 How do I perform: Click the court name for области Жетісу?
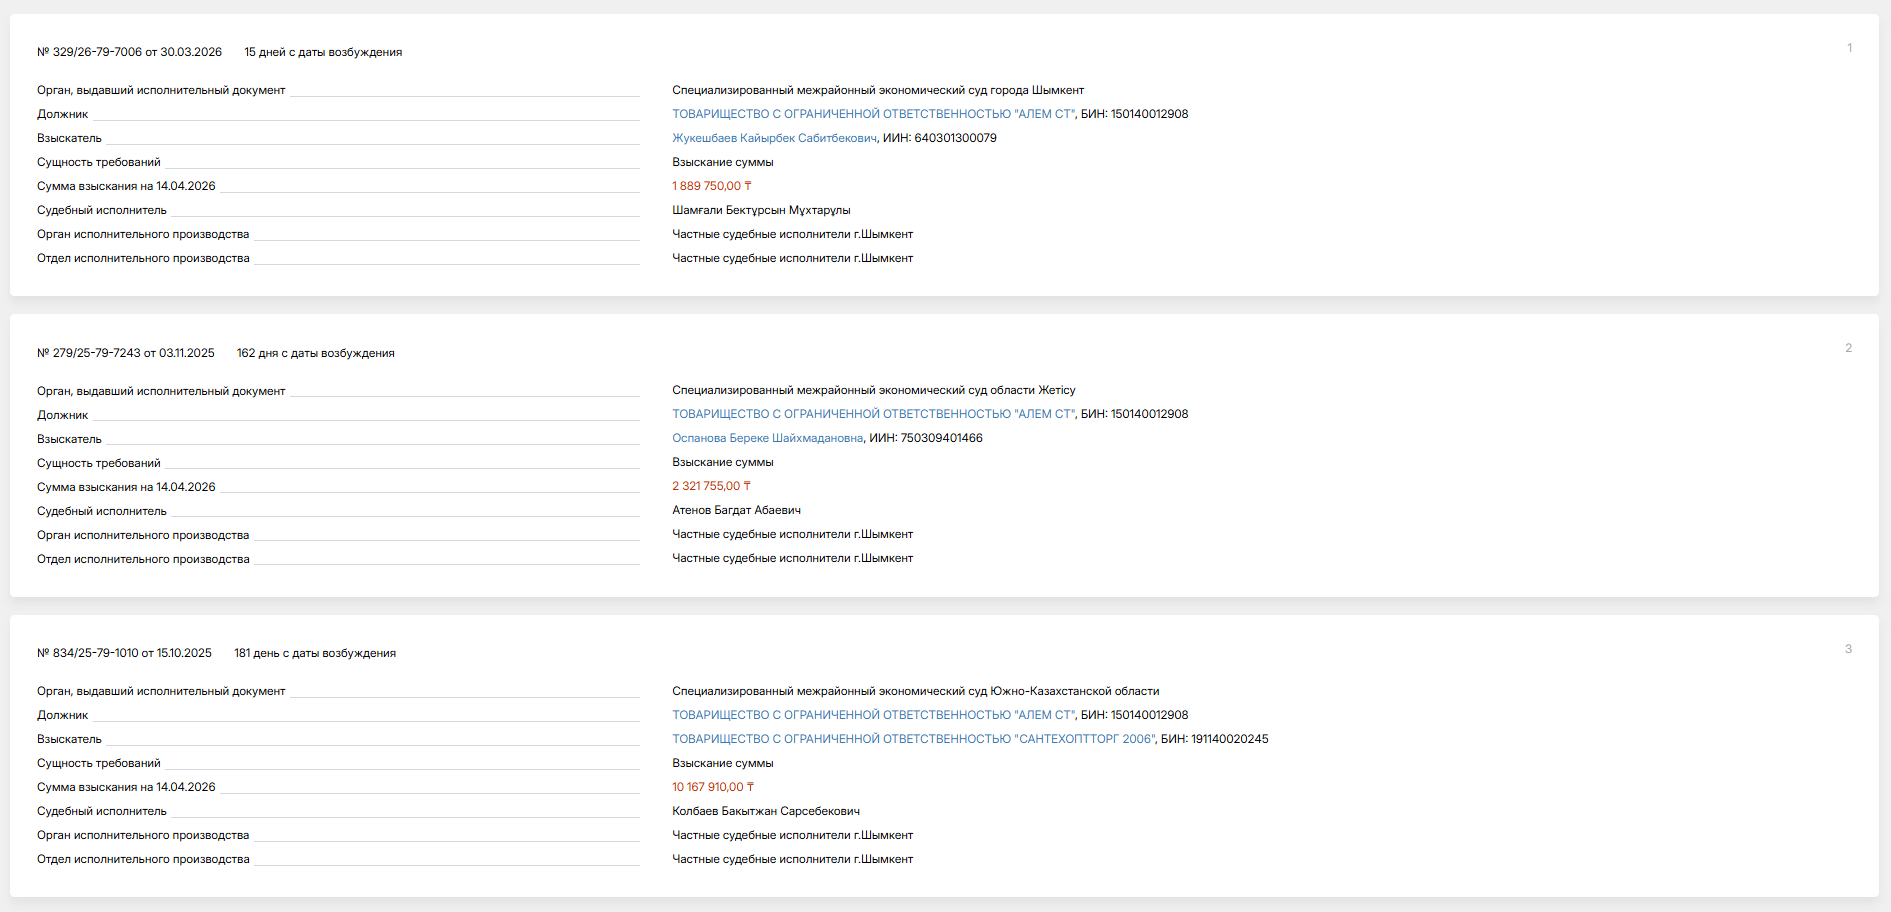(x=873, y=390)
